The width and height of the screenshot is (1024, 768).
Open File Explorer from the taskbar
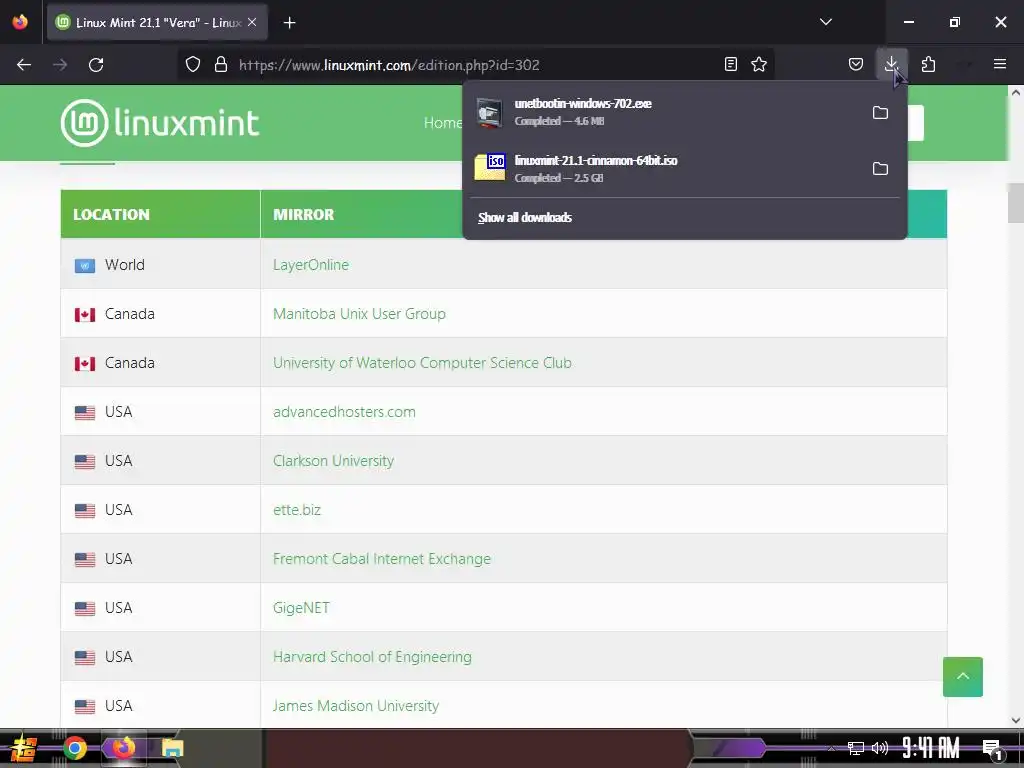coord(172,748)
